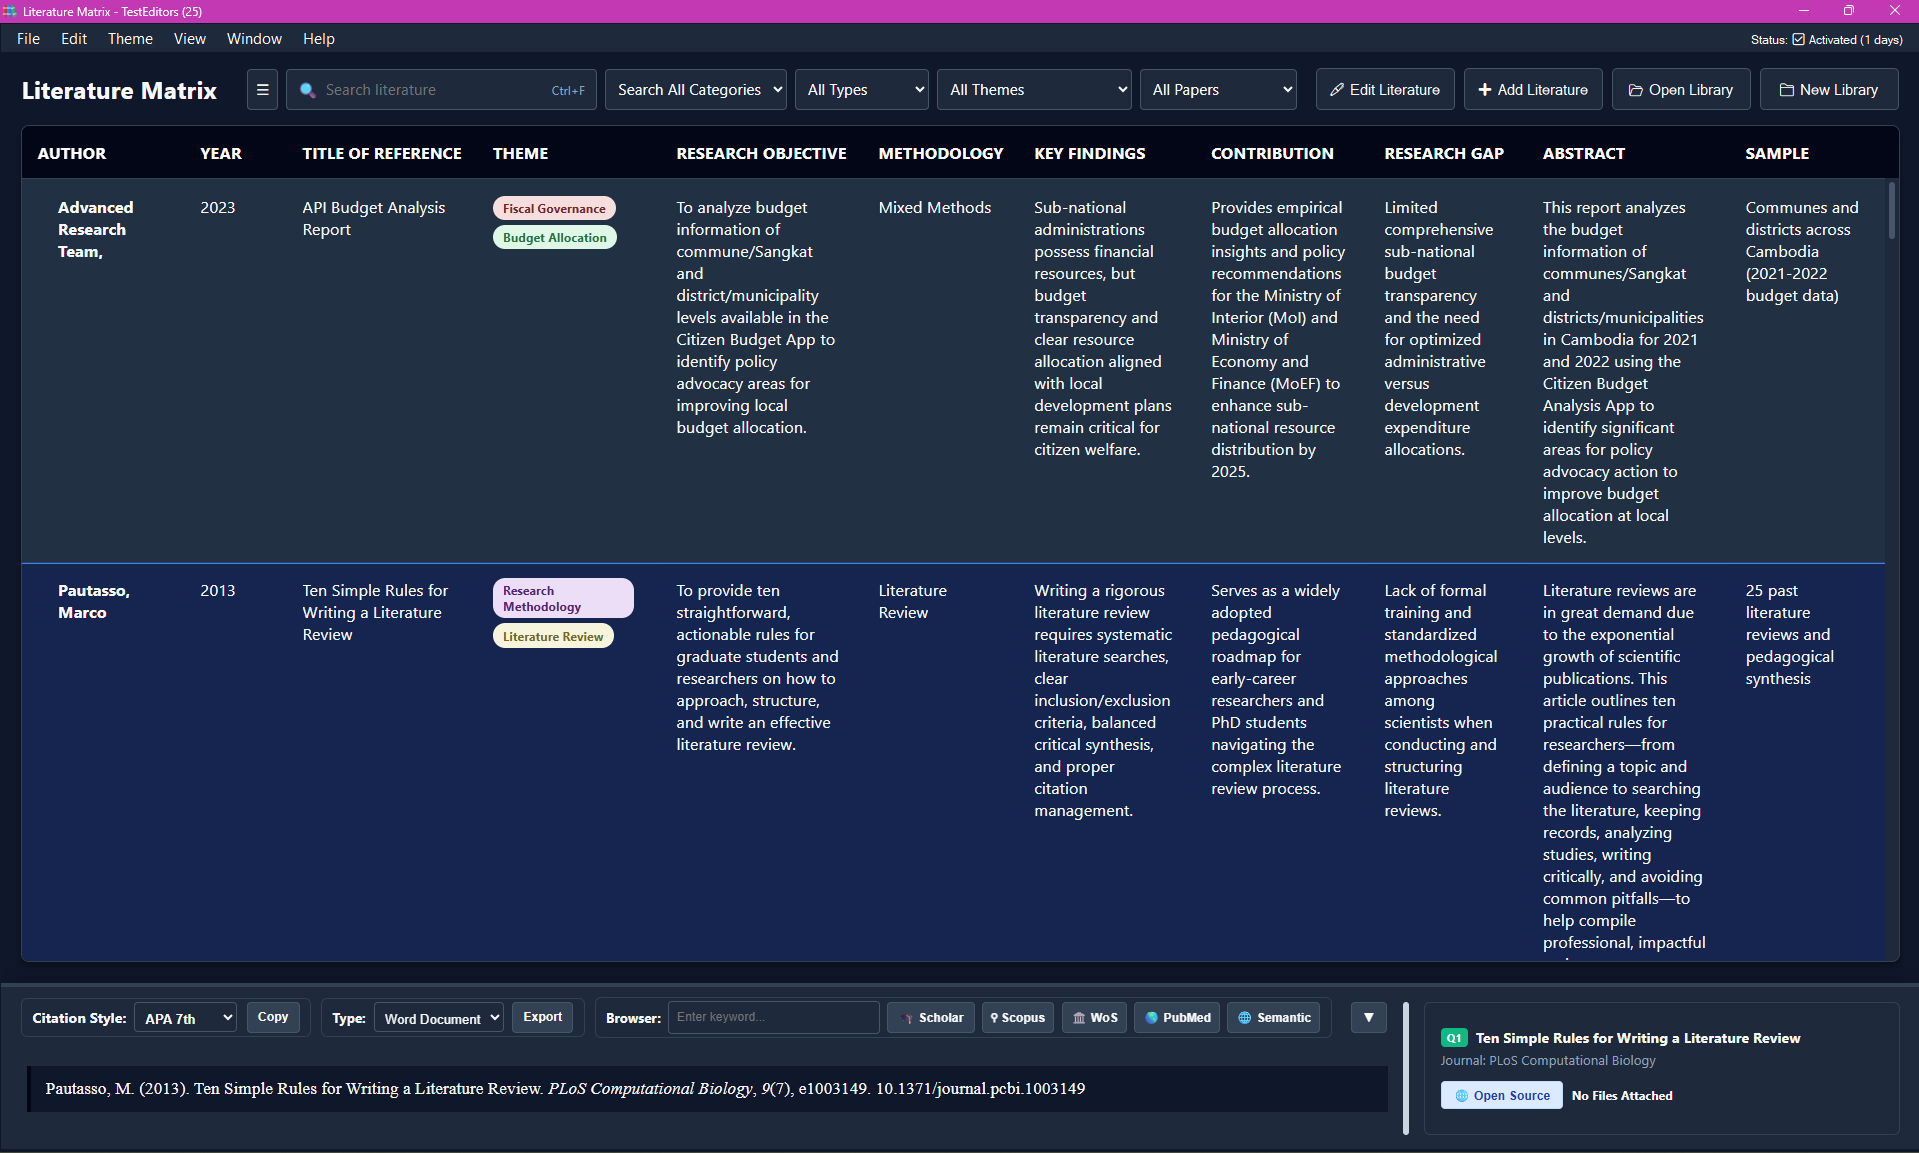Select the Budget Allocation theme tag
This screenshot has width=1919, height=1153.
coord(555,237)
